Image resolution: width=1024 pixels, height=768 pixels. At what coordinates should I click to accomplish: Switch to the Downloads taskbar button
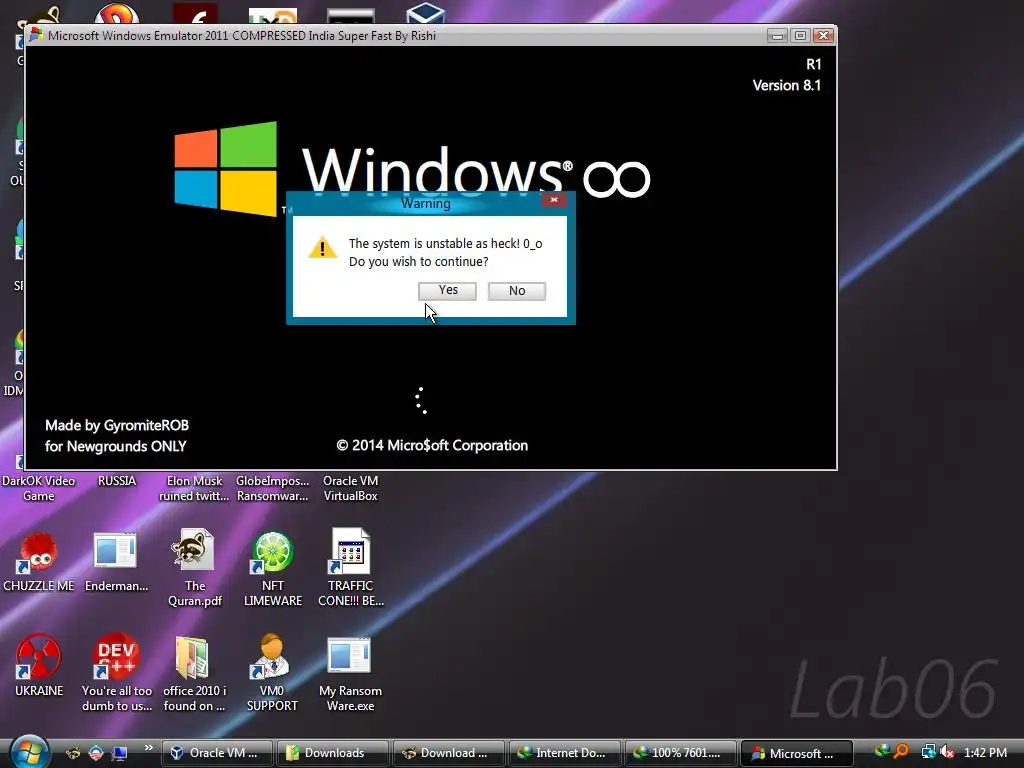(332, 753)
